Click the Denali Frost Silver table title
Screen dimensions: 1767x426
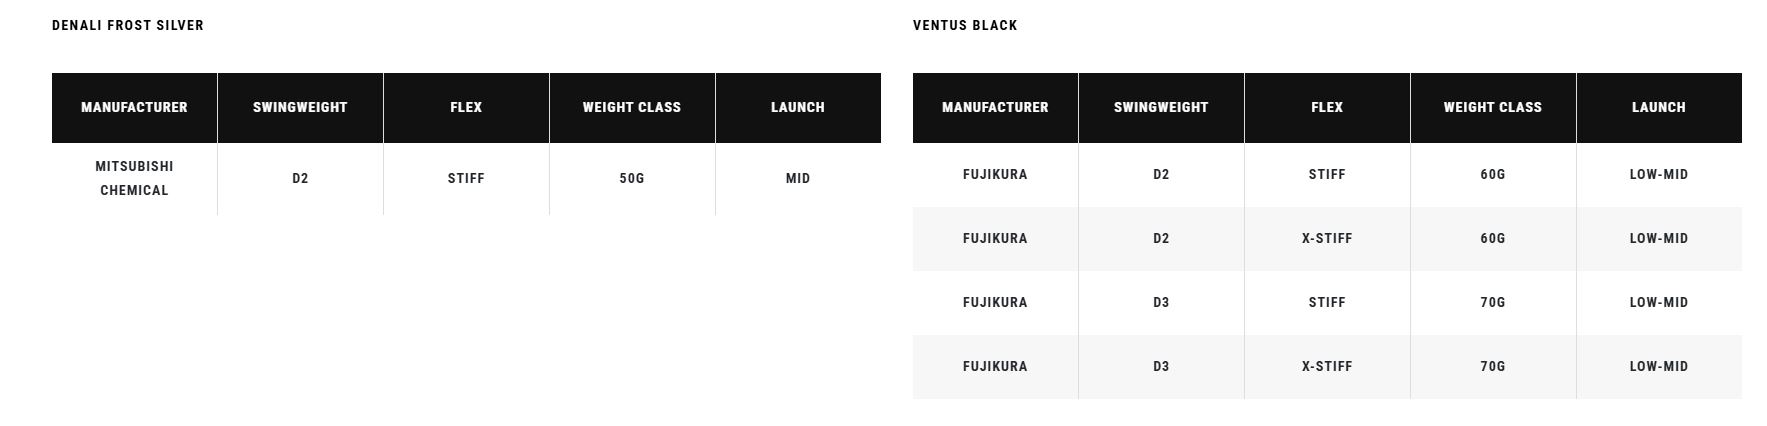[x=128, y=25]
